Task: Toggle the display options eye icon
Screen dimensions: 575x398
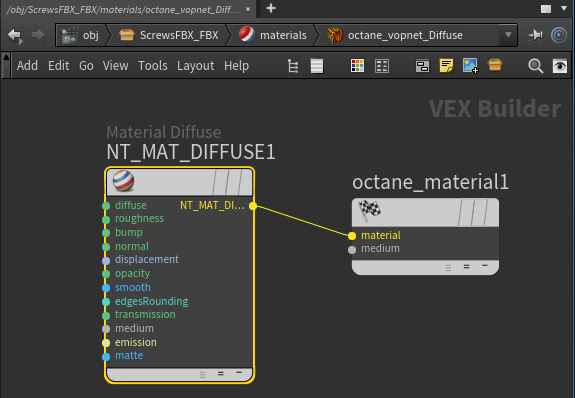Action: 560,66
